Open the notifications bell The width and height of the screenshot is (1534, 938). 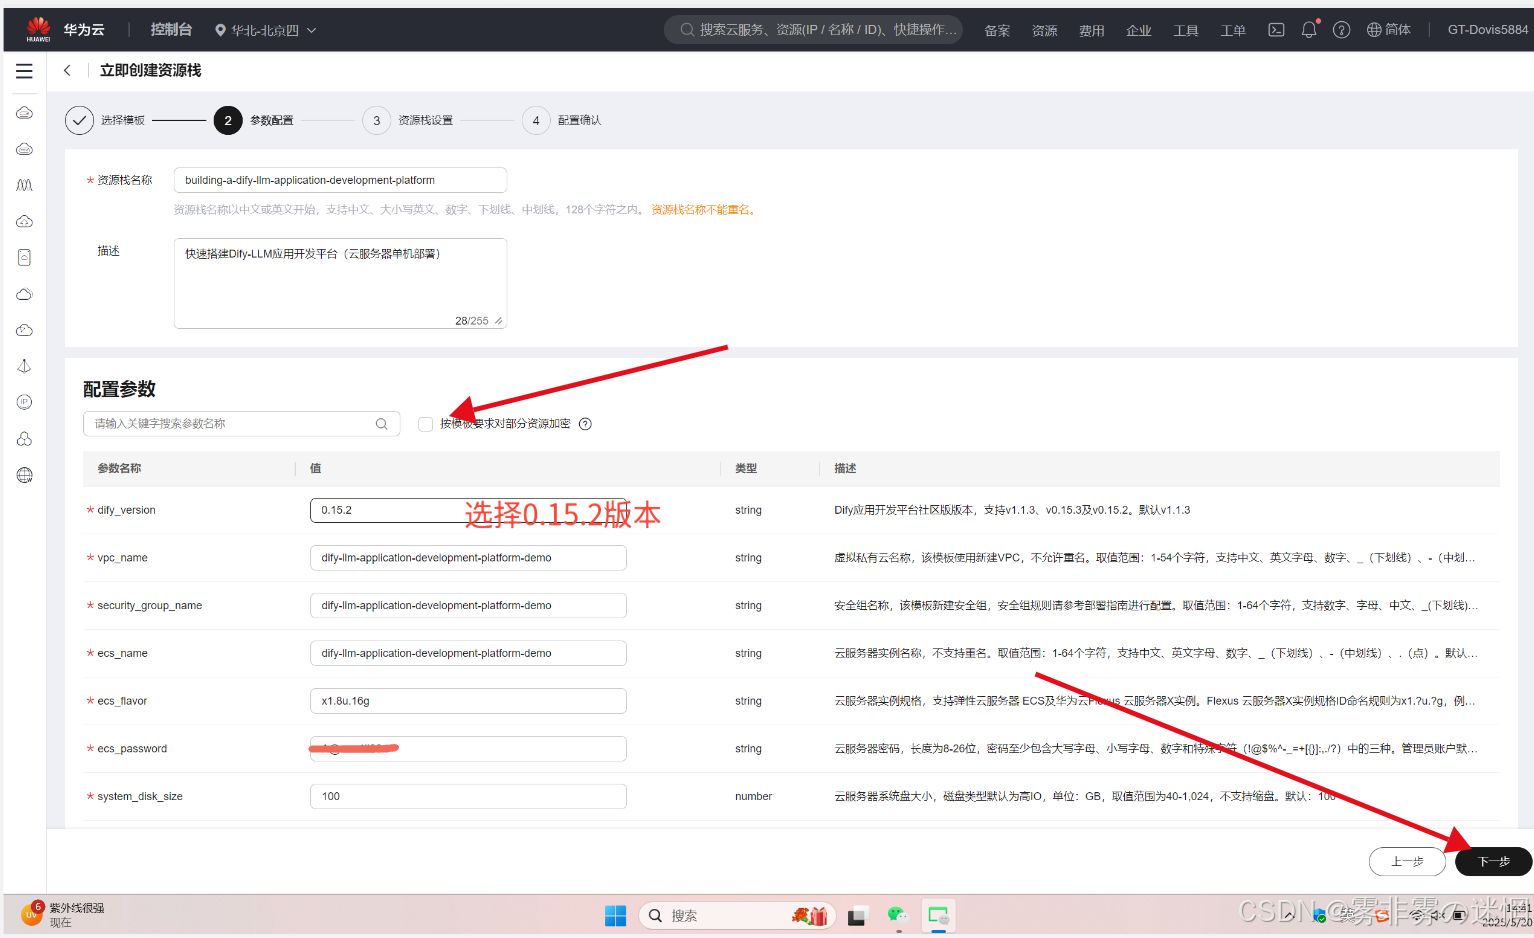[1309, 30]
